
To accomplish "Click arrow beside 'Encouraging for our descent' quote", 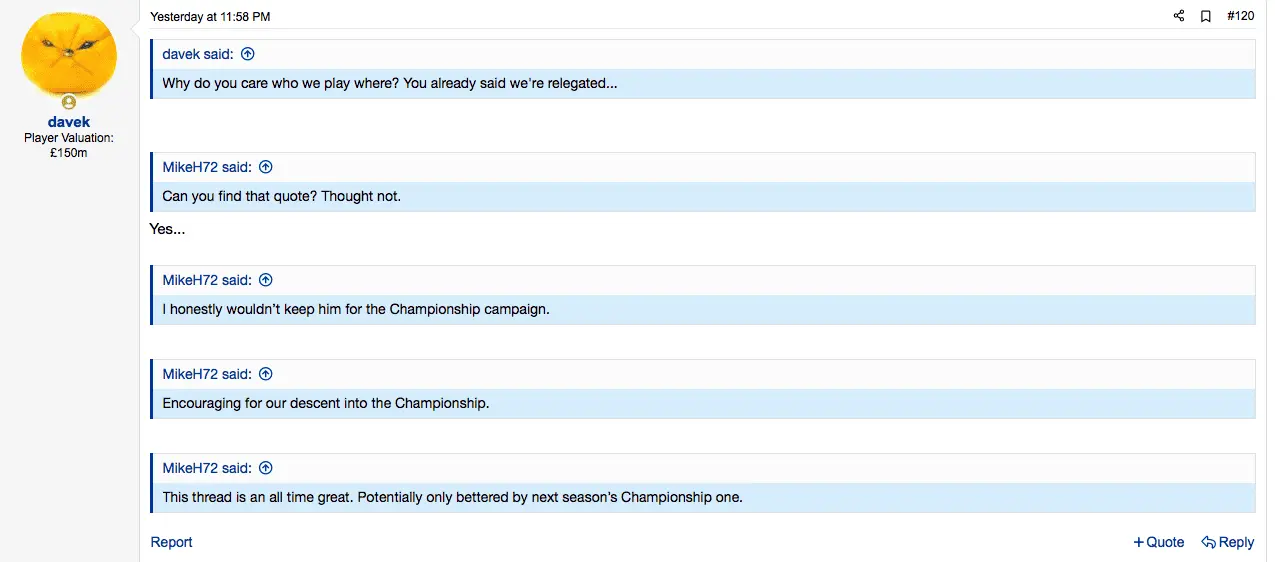I will tap(266, 375).
